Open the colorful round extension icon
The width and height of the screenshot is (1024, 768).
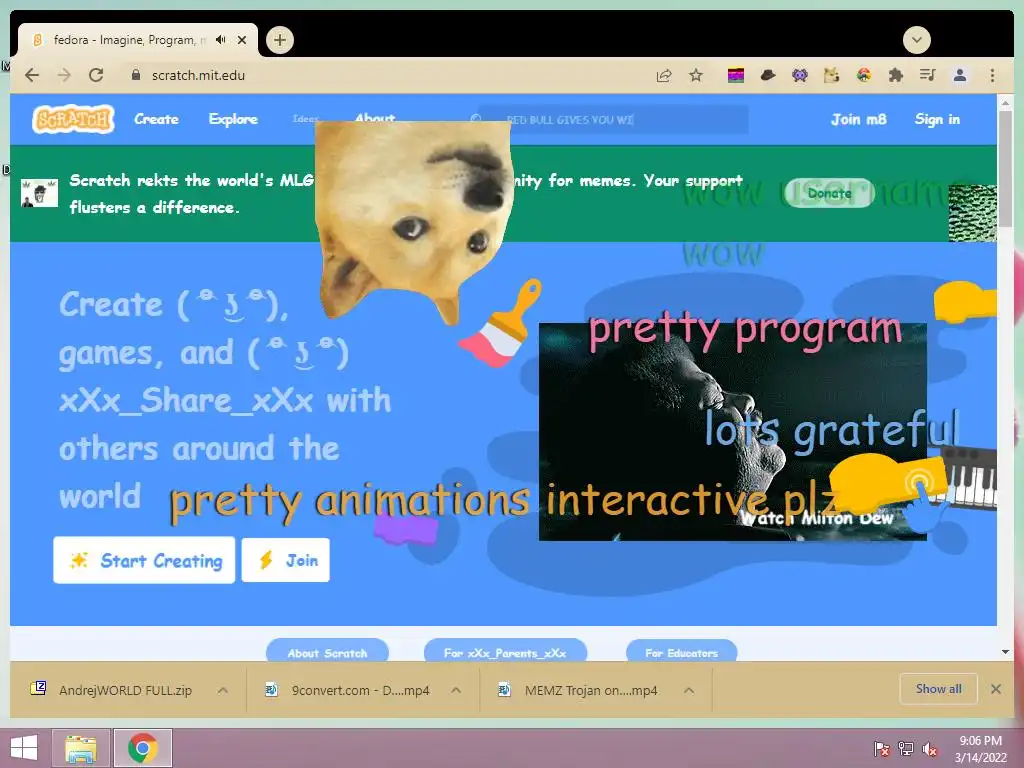863,76
